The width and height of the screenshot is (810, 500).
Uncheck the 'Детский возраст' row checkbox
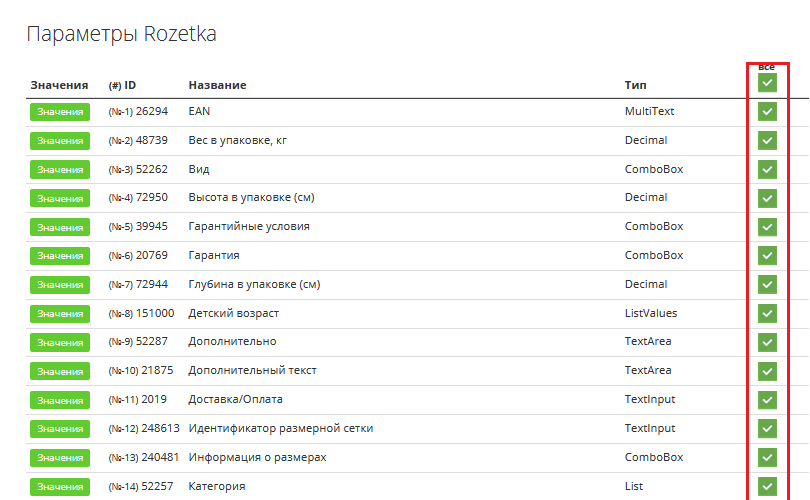767,314
